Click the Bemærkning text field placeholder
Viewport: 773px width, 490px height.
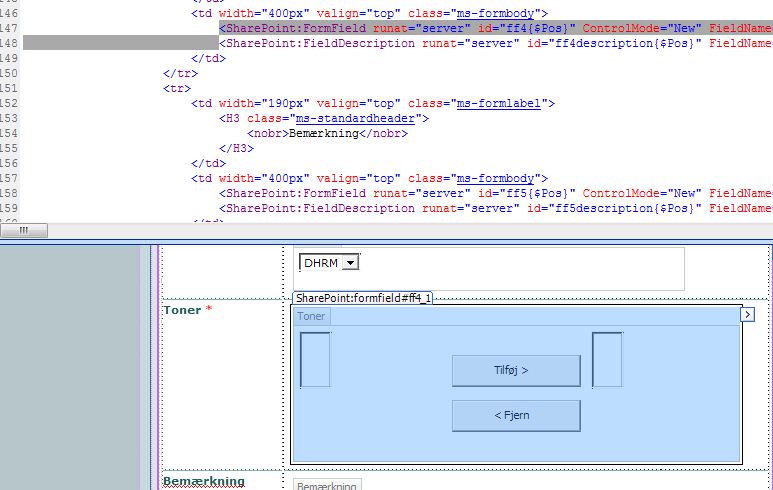point(327,485)
